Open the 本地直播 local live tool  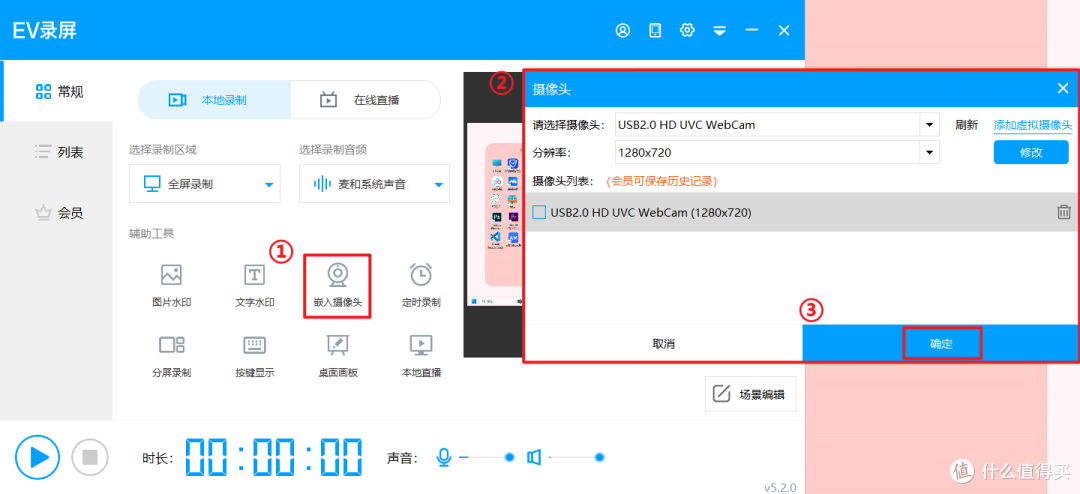pos(421,356)
